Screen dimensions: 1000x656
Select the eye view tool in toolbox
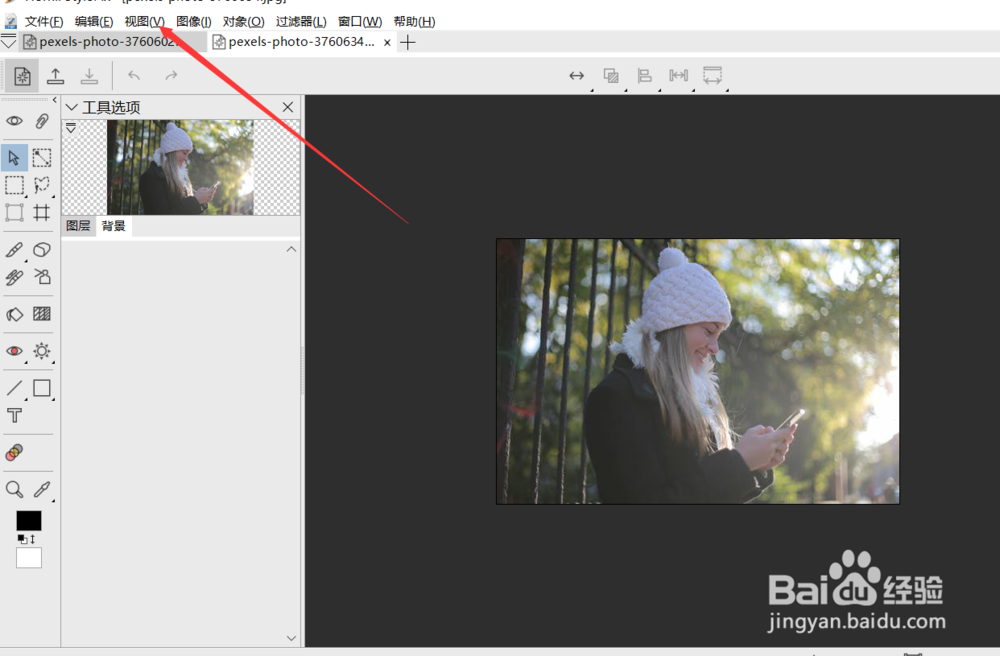click(14, 121)
